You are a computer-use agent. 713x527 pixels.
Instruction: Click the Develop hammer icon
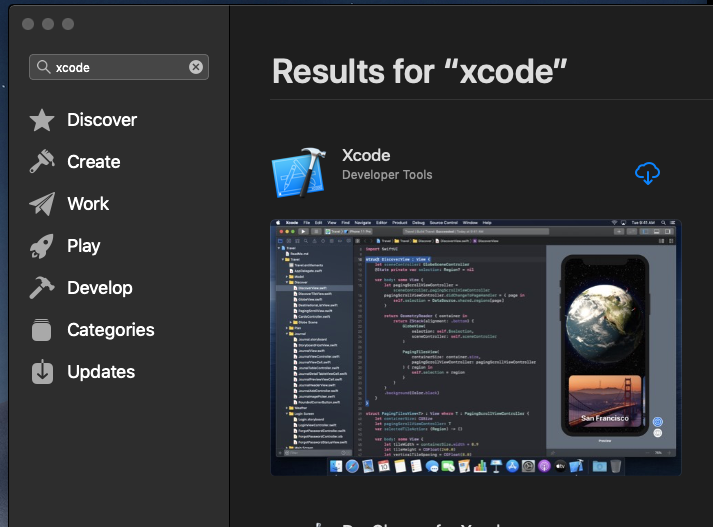(x=42, y=287)
